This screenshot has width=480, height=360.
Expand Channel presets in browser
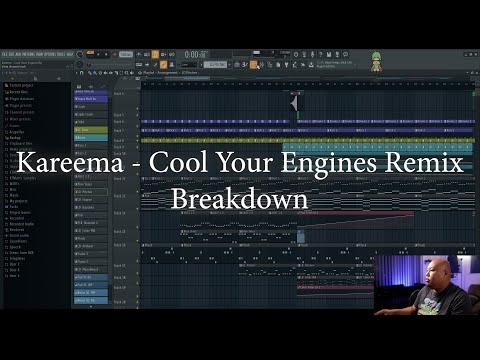tap(19, 112)
